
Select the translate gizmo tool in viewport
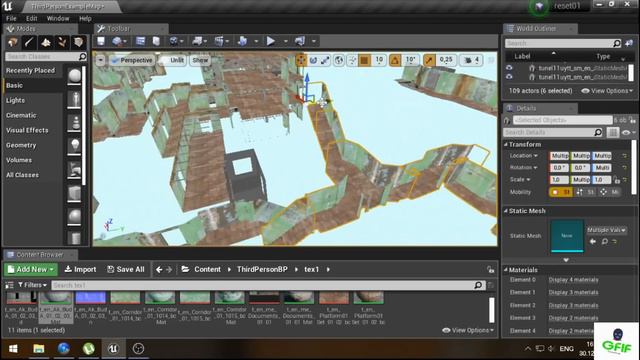coord(301,60)
